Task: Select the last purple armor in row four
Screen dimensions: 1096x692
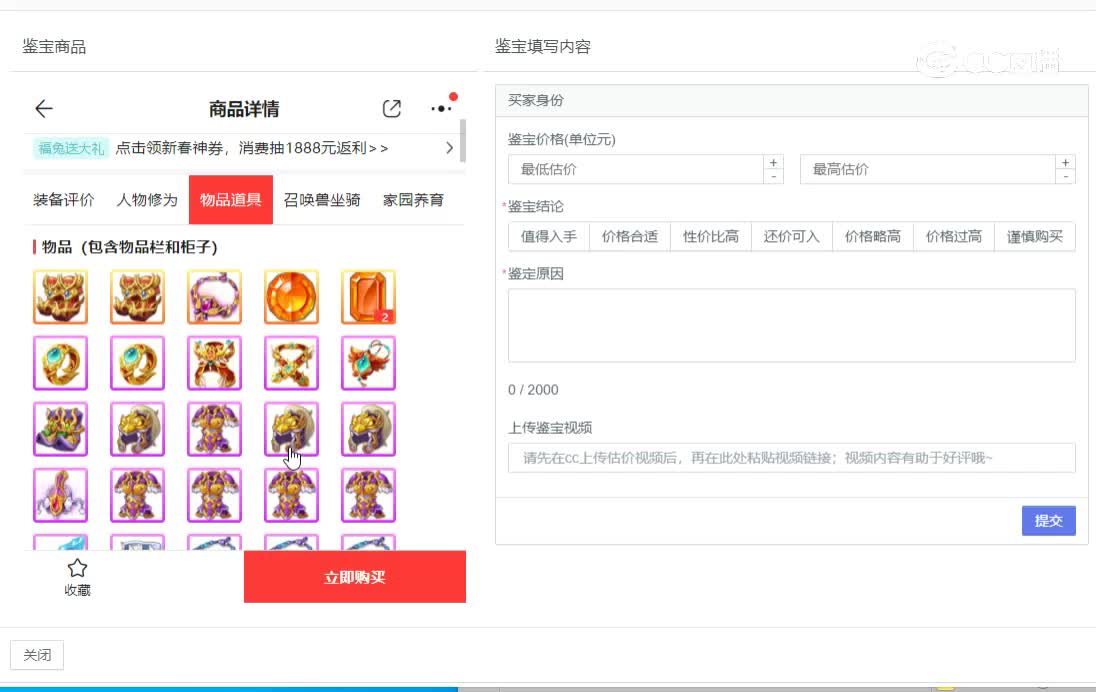Action: click(368, 496)
